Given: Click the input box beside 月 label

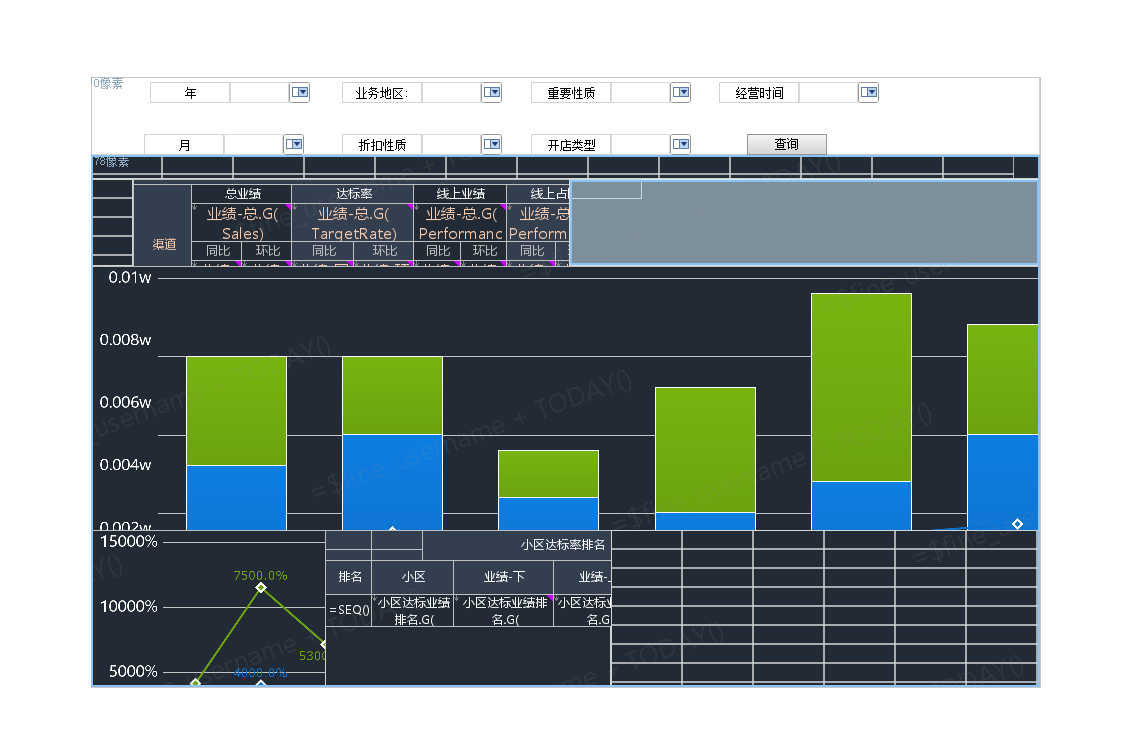Looking at the screenshot, I should [254, 144].
